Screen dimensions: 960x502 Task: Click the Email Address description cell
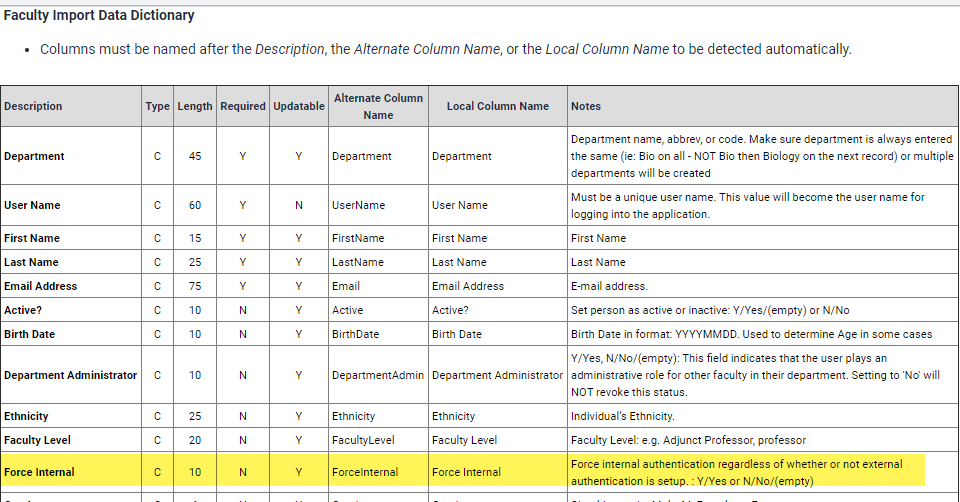click(41, 286)
